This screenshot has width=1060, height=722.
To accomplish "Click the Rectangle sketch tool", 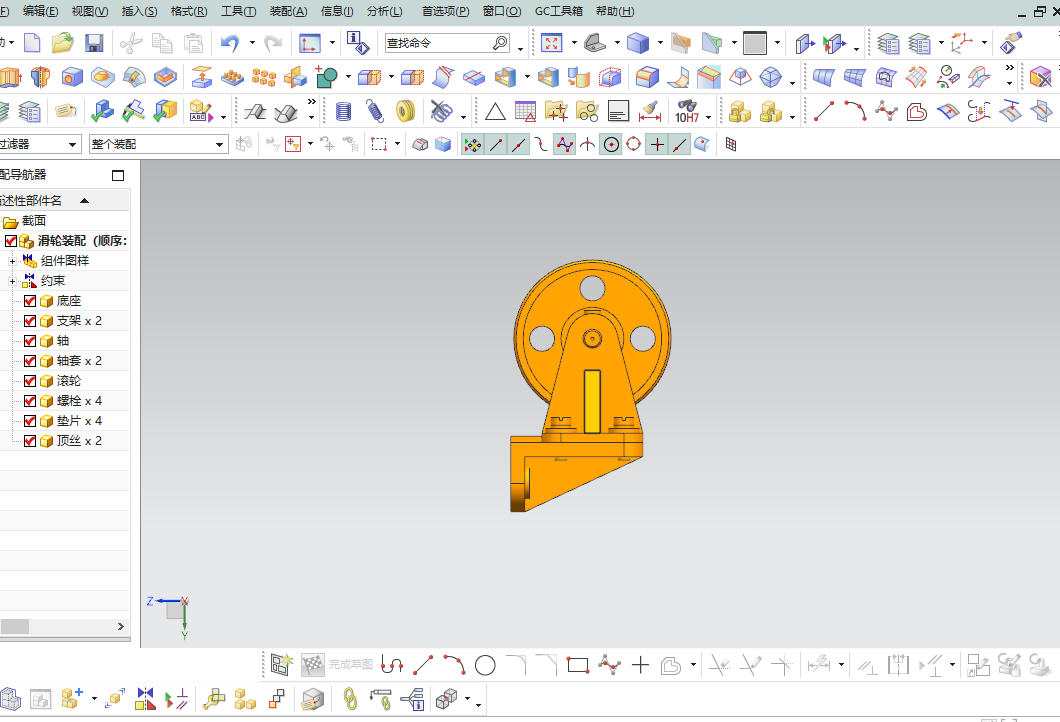I will tap(578, 665).
